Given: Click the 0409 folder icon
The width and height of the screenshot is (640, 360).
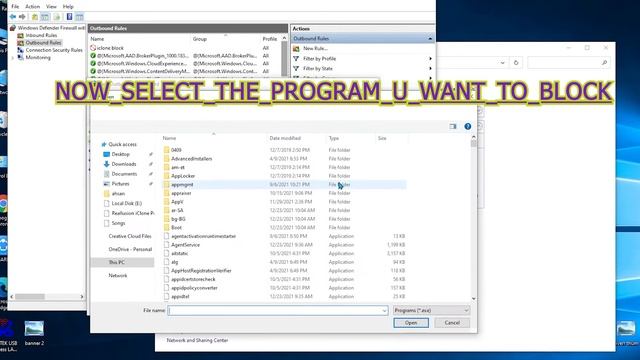Looking at the screenshot, I should coord(167,150).
